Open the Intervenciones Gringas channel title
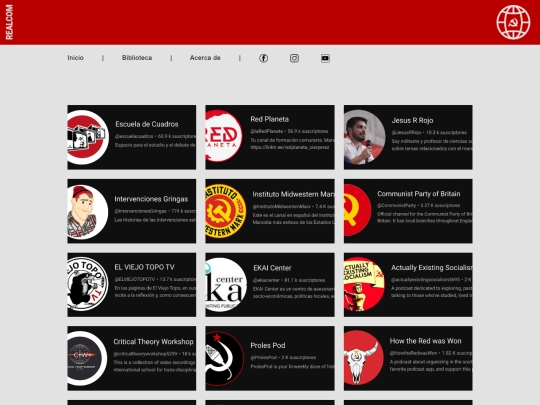The image size is (540, 405). coord(151,199)
